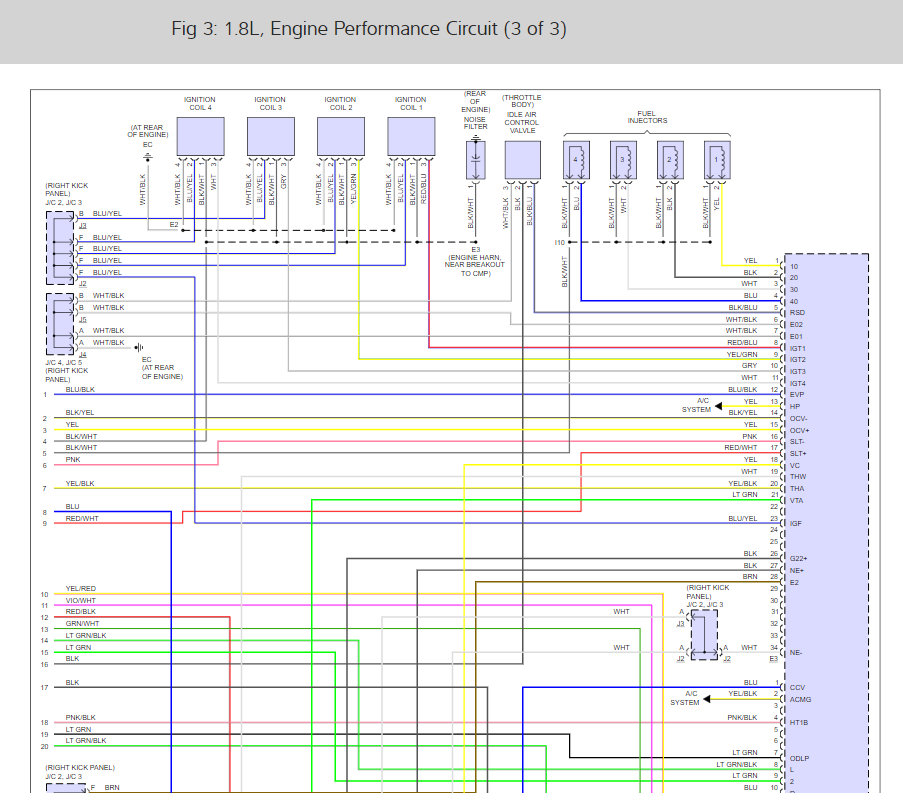Click the OCV- pin label
The height and width of the screenshot is (810, 903).
tap(798, 419)
